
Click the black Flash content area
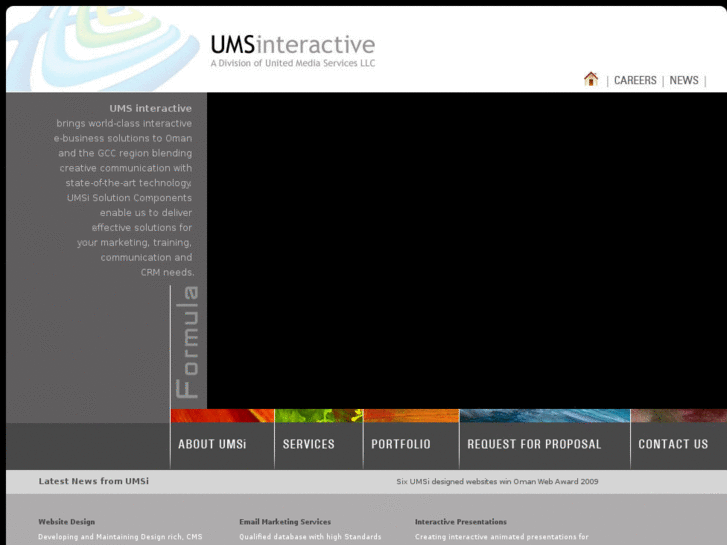tap(467, 250)
